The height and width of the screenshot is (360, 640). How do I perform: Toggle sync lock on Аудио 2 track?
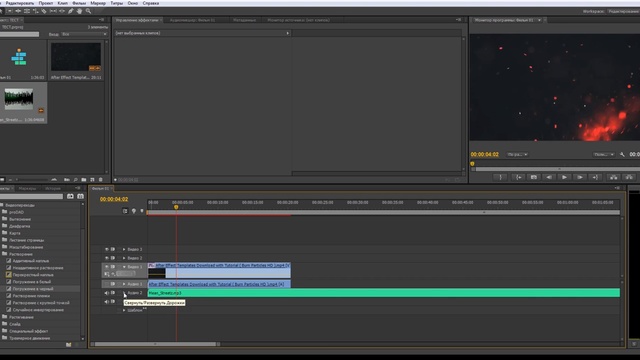[113, 293]
